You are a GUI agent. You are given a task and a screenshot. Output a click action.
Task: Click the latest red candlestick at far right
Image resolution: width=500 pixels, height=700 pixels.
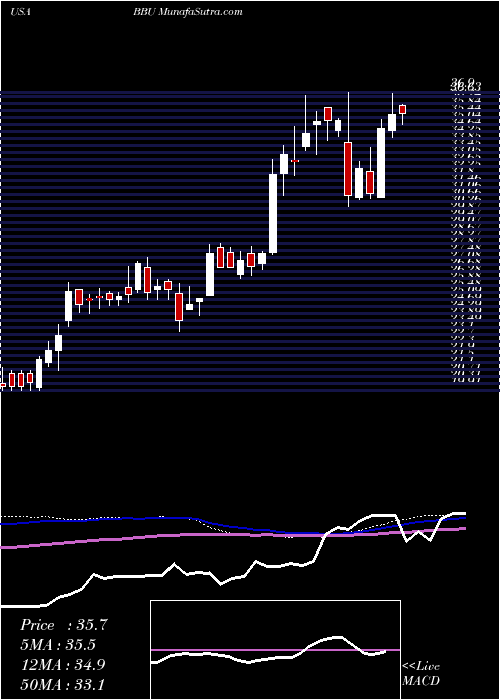click(x=402, y=109)
